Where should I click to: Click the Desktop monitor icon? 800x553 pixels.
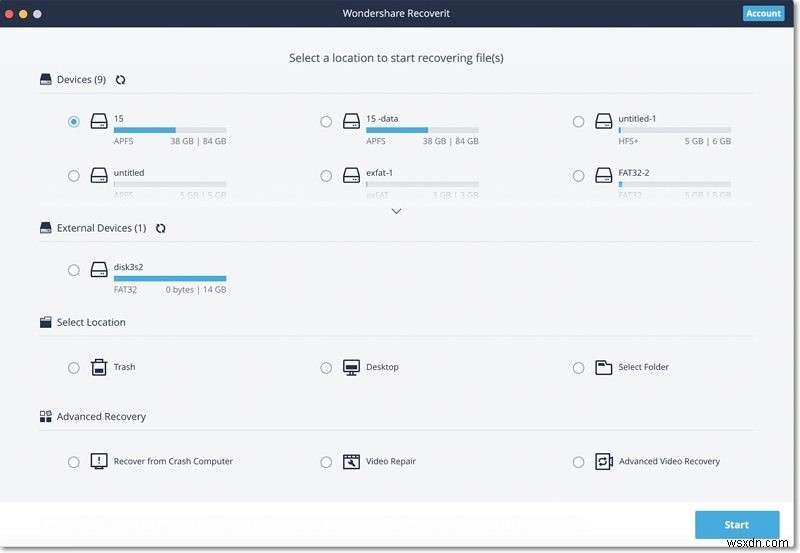(x=351, y=367)
